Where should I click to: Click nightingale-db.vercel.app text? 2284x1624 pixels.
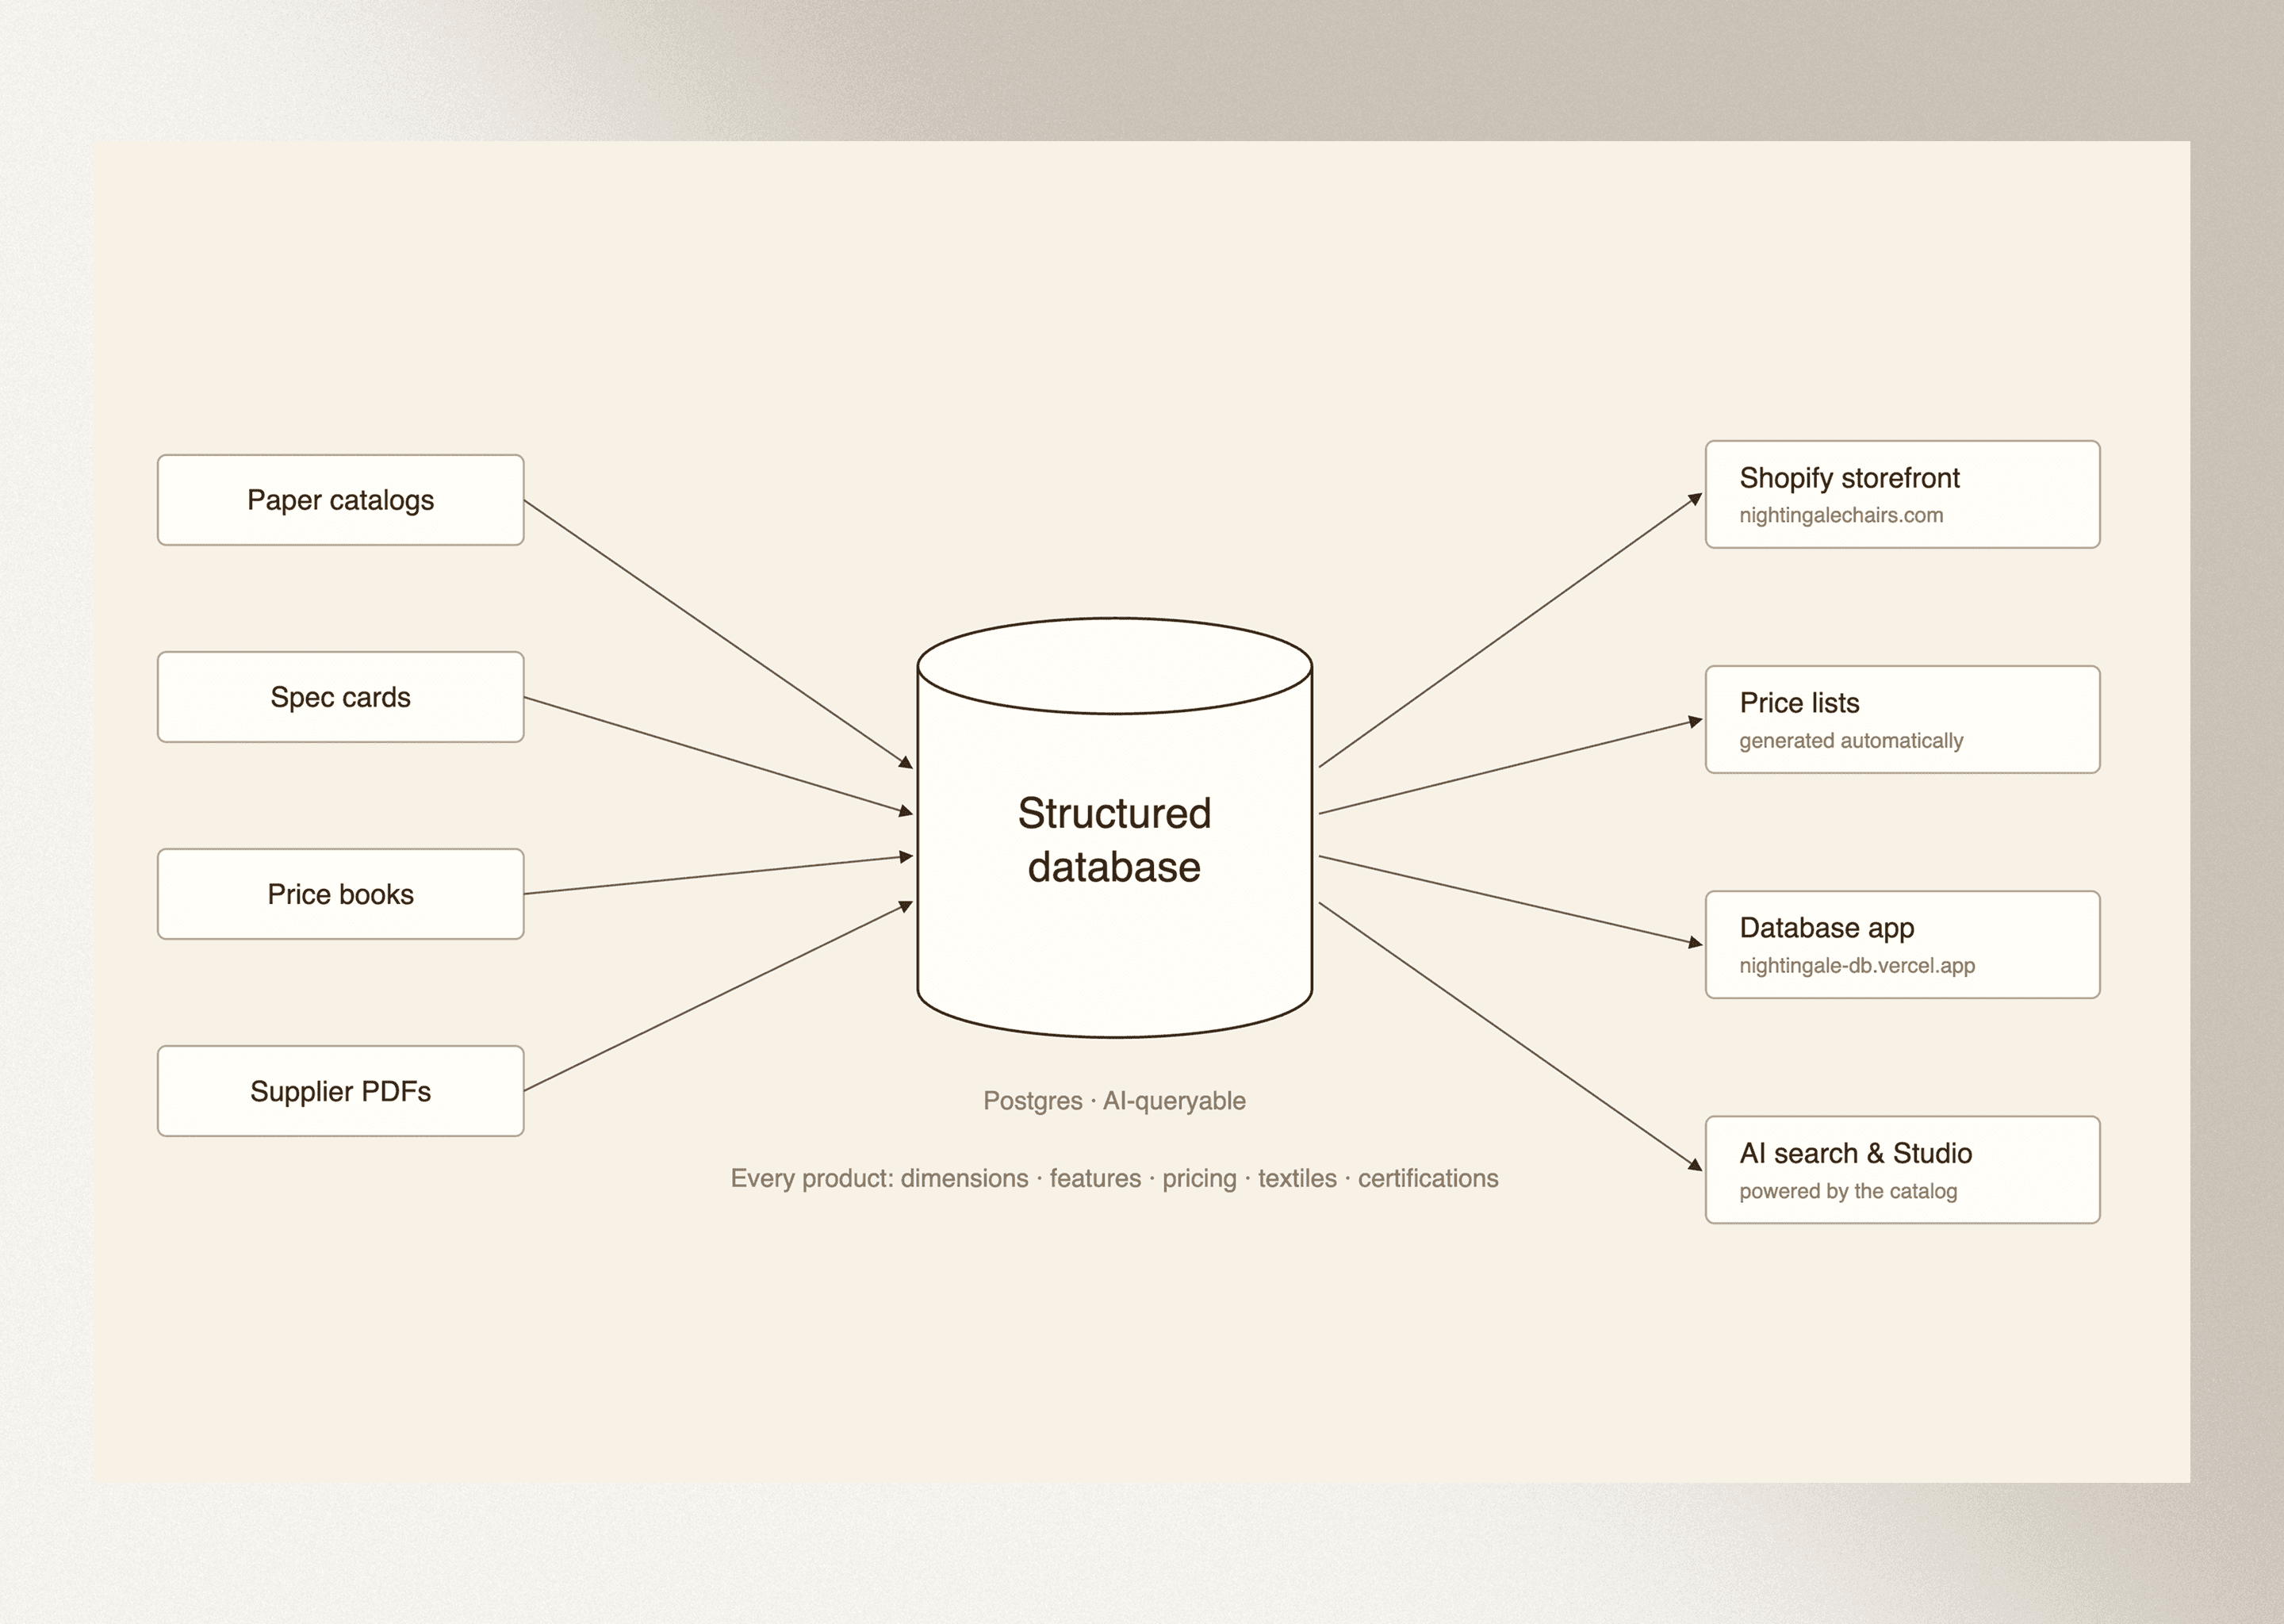click(1857, 966)
